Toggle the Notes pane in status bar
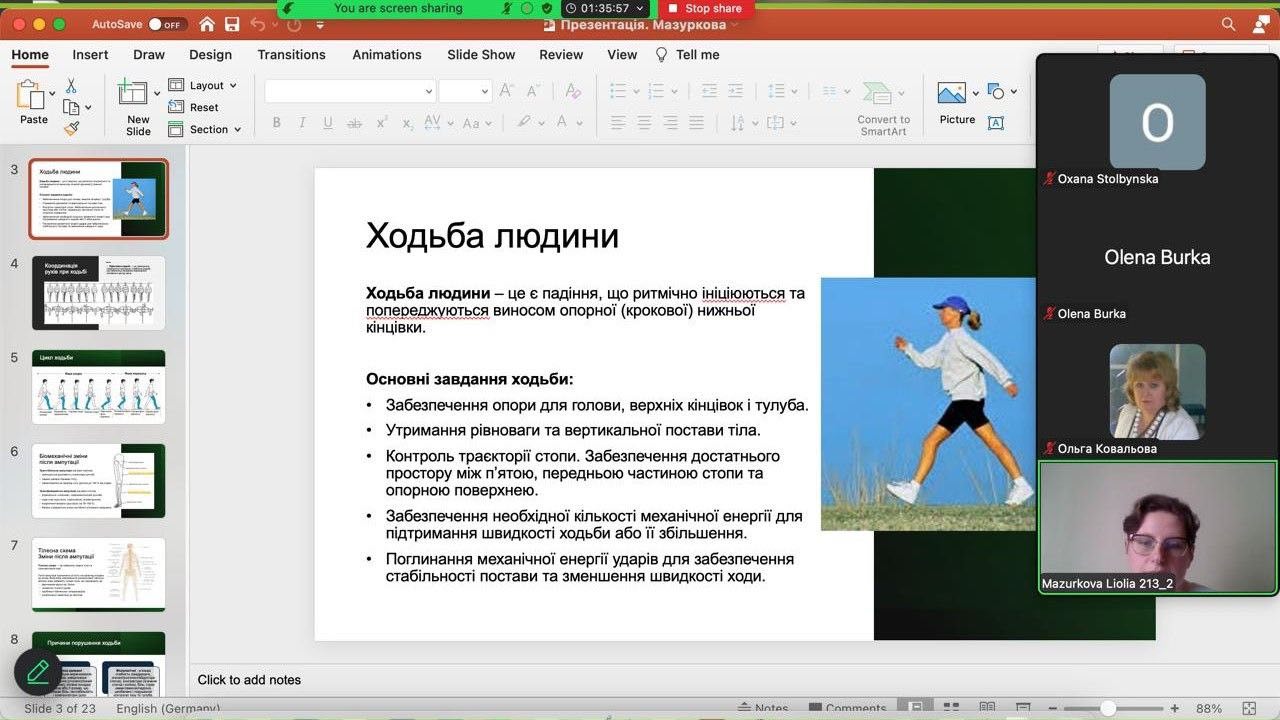This screenshot has height=720, width=1280. pyautogui.click(x=764, y=708)
